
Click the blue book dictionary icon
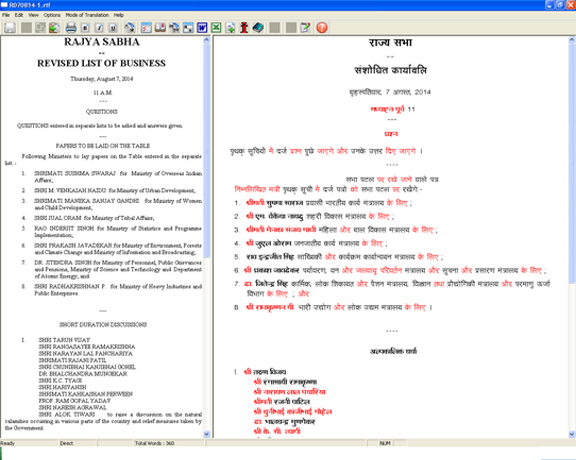(x=258, y=28)
